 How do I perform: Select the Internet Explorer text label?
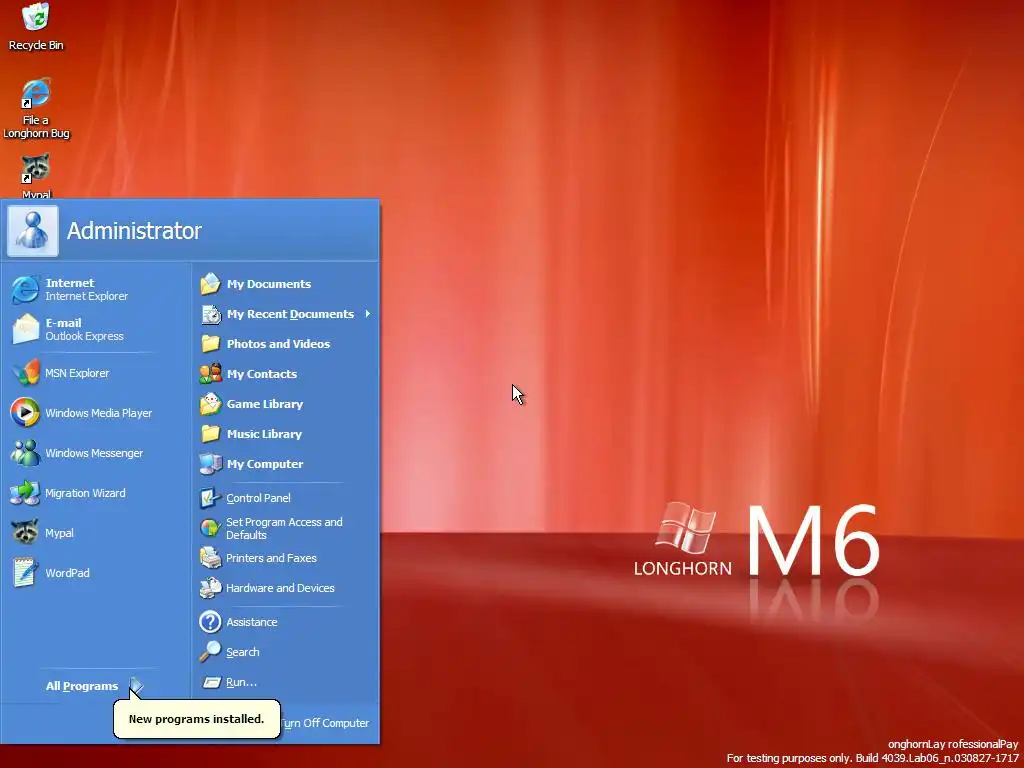pos(86,296)
